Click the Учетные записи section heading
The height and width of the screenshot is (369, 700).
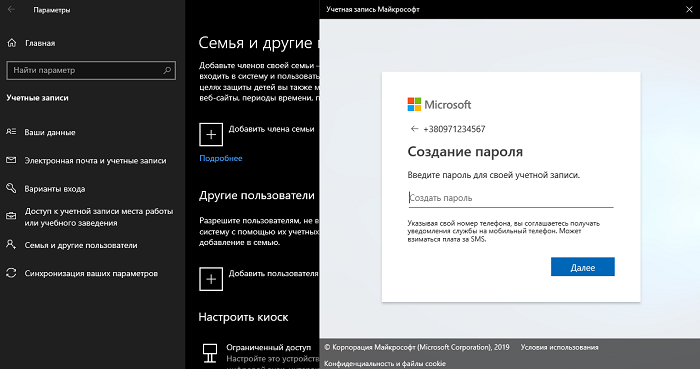click(x=38, y=98)
